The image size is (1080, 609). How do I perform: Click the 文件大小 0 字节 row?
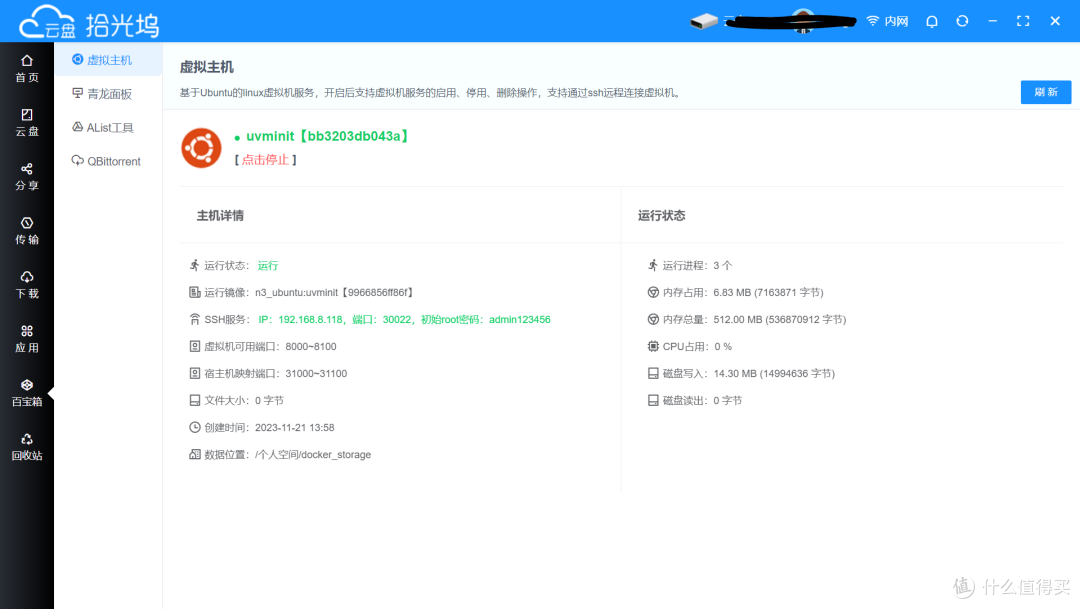[236, 400]
